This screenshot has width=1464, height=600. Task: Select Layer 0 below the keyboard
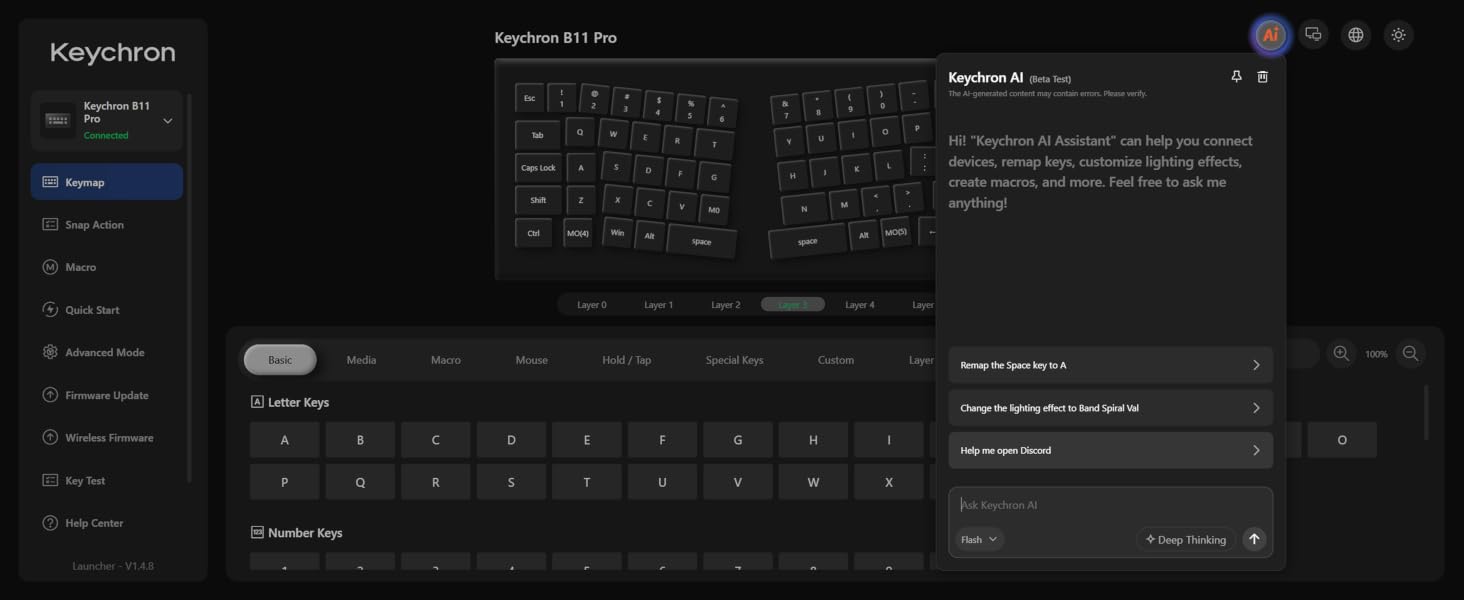tap(592, 305)
